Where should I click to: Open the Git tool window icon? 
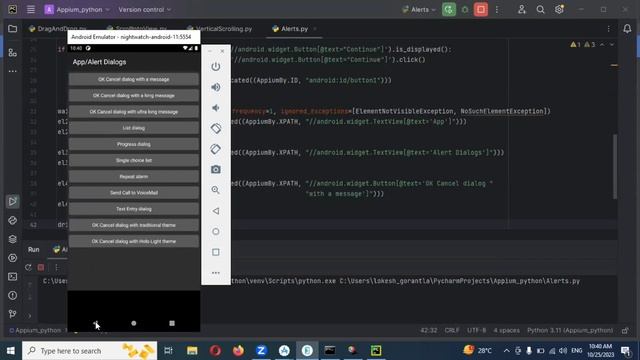(x=13, y=314)
